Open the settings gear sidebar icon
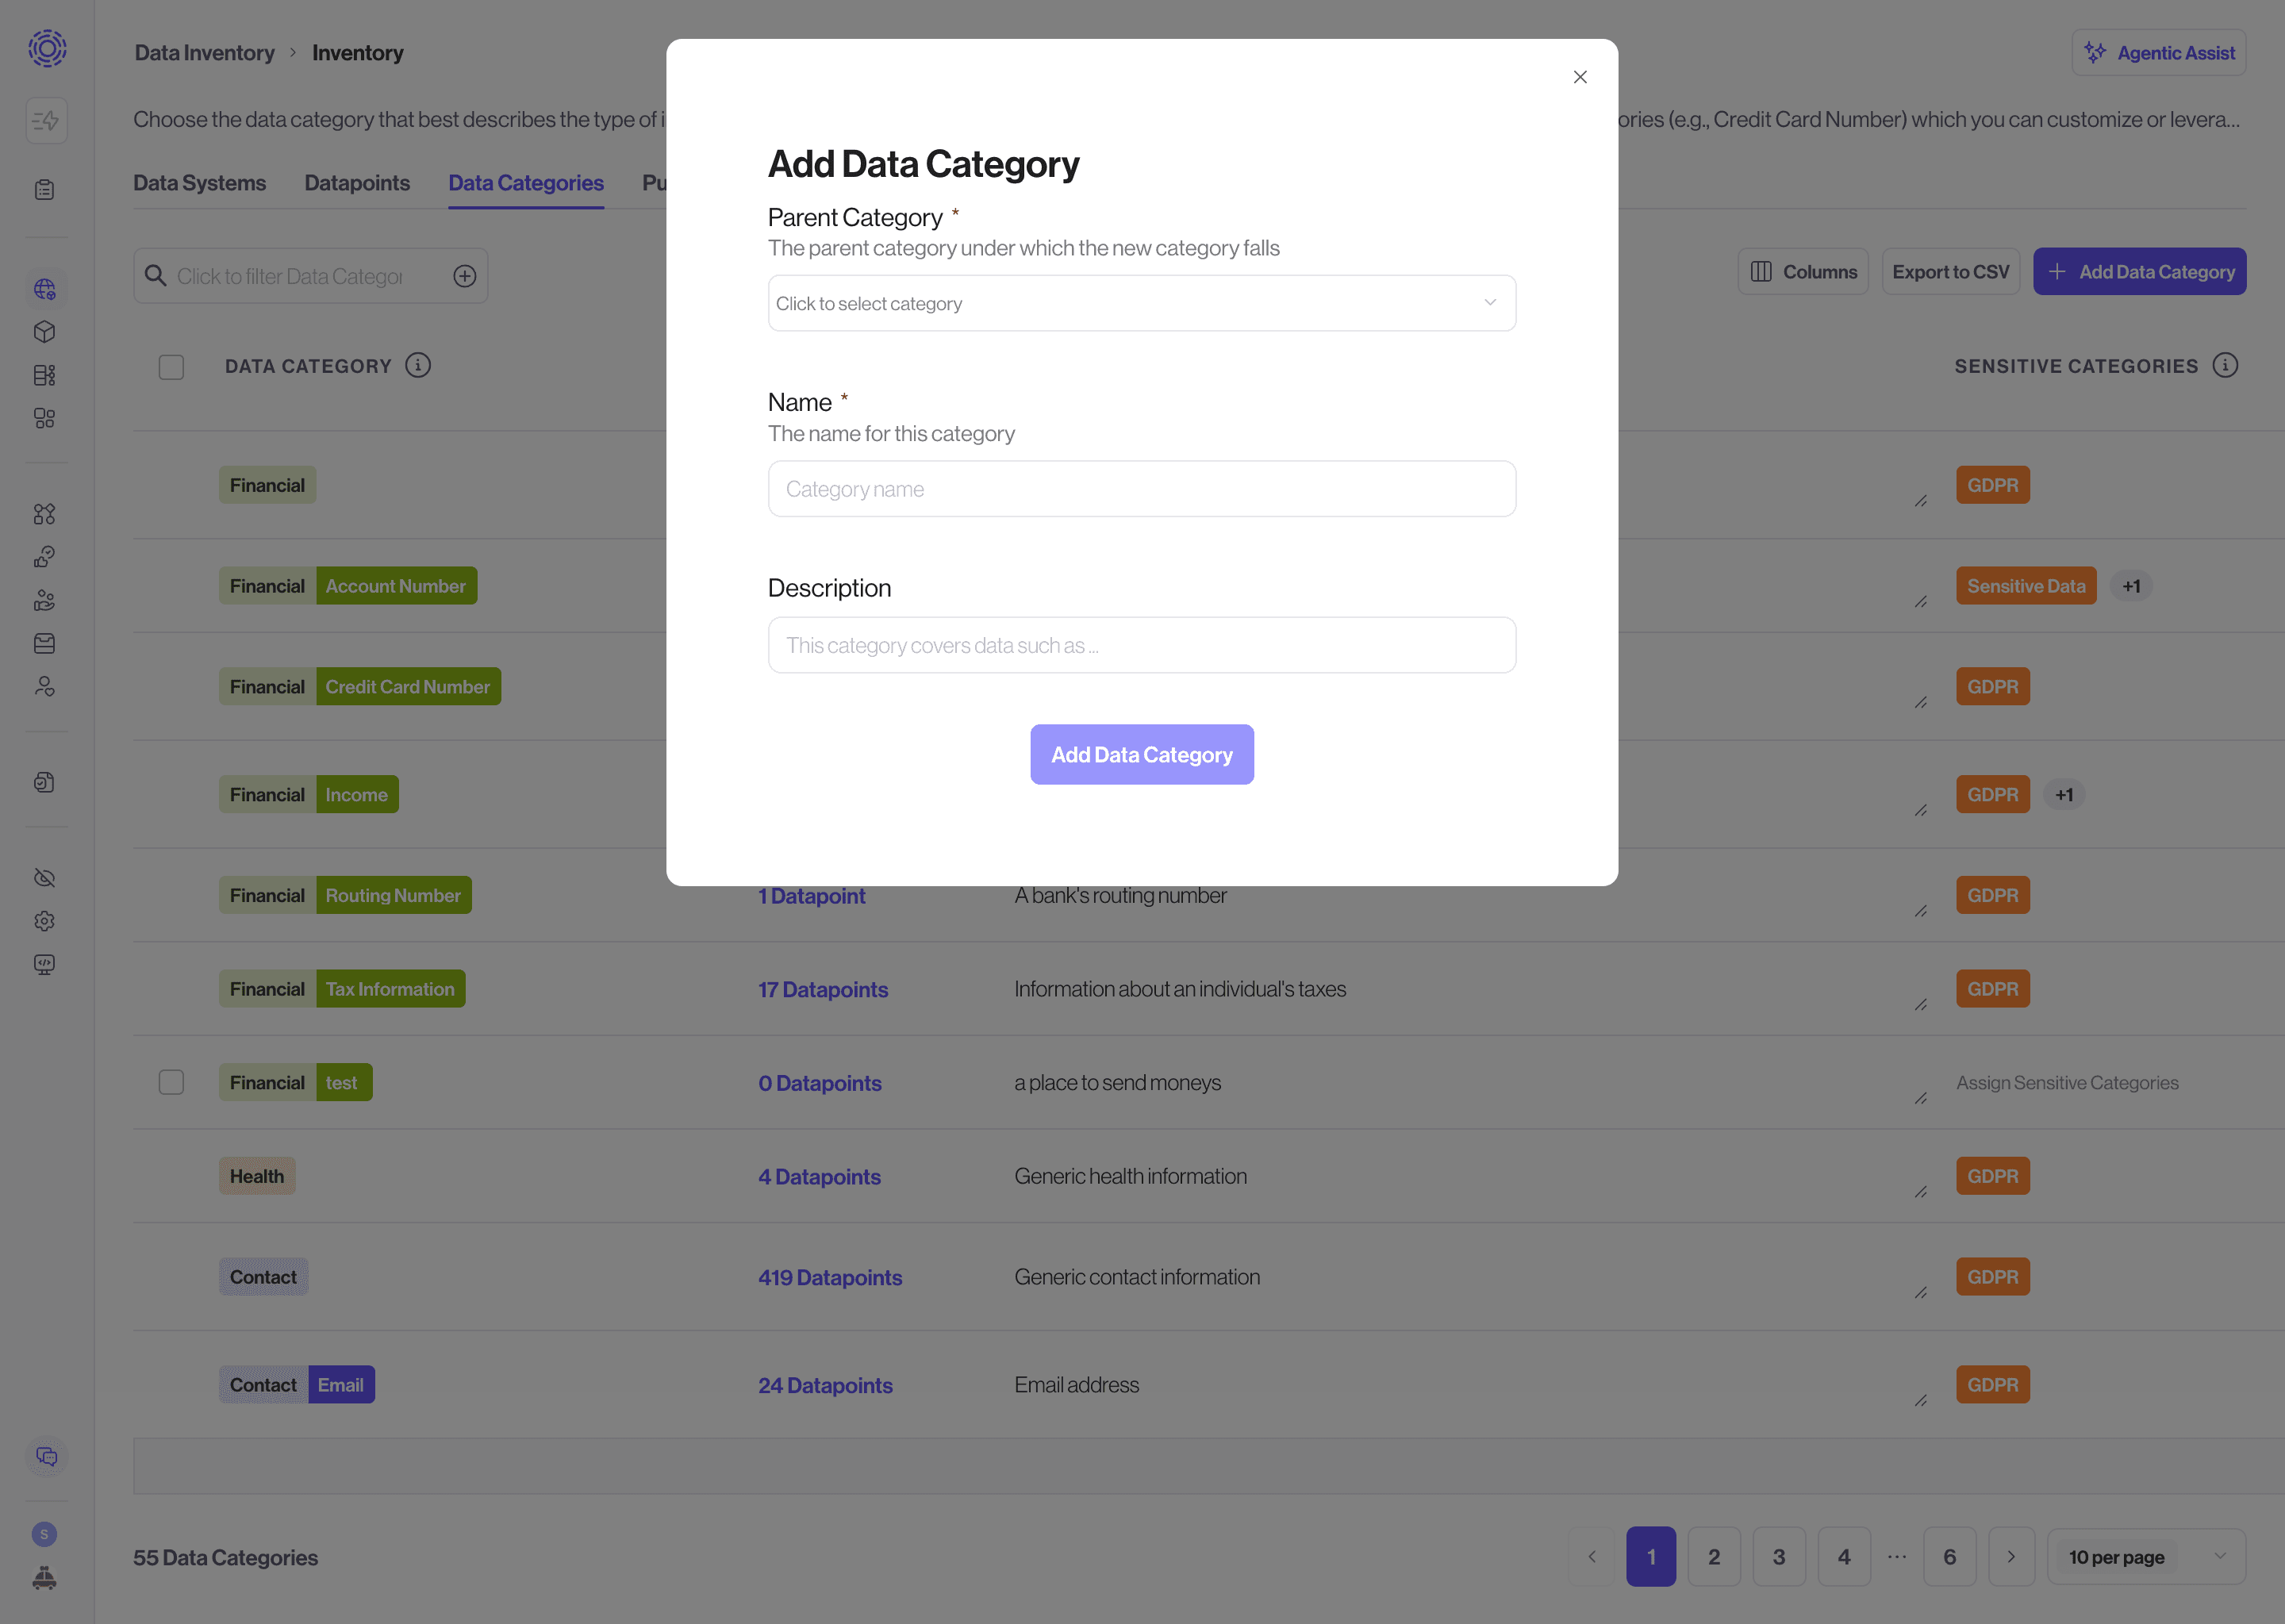The image size is (2285, 1624). (45, 921)
